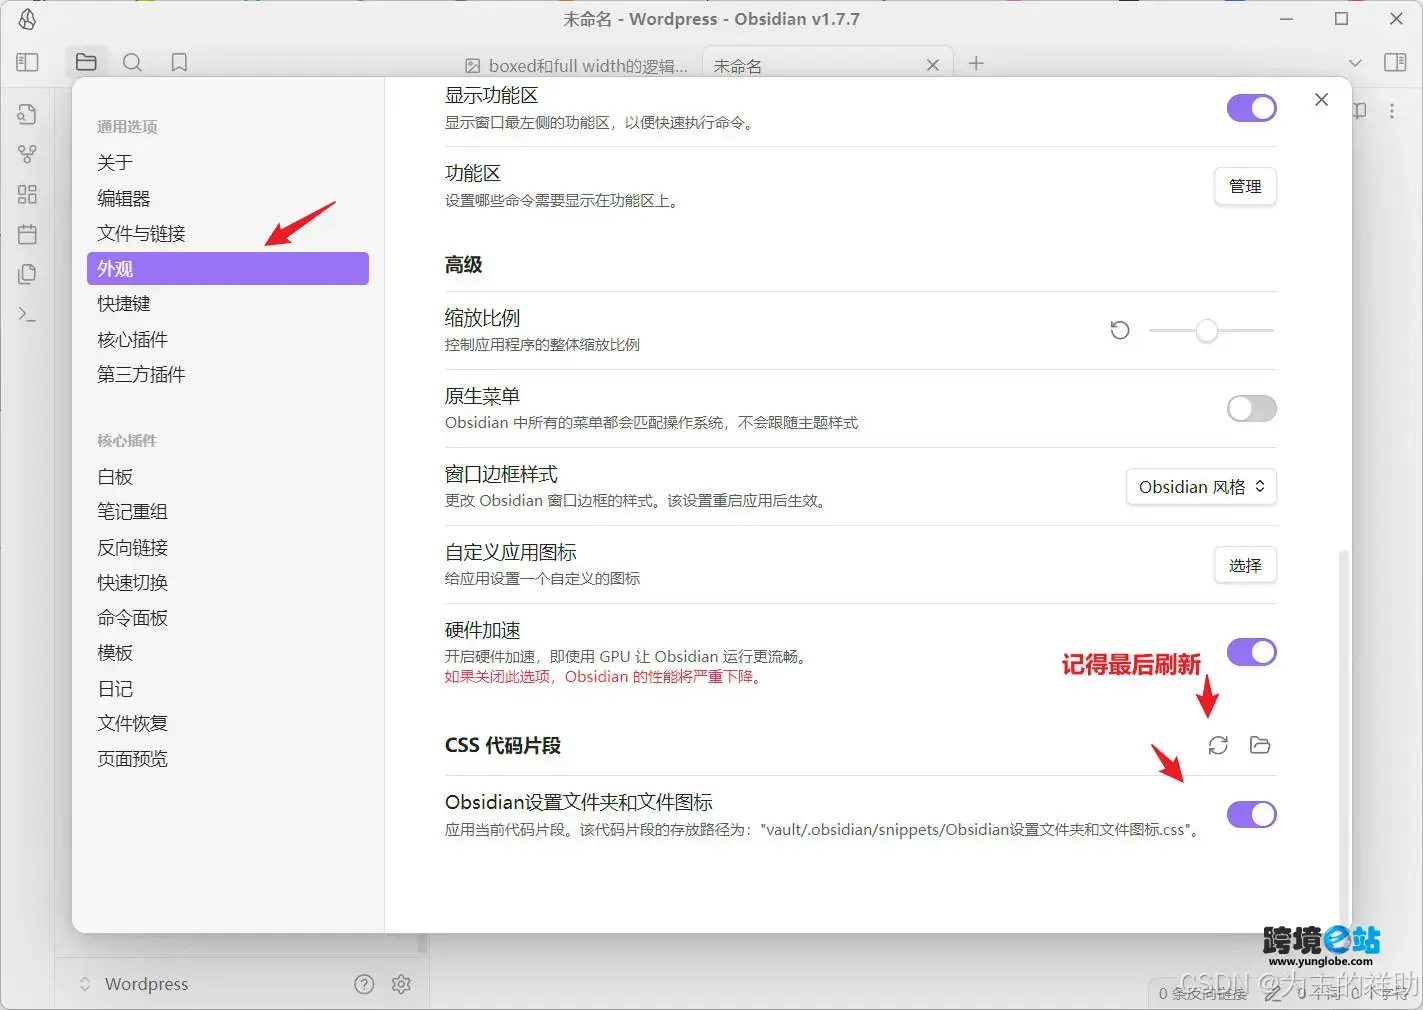Screen dimensions: 1423x1010
Task: Switch to the 未命名 tab
Action: coord(737,66)
